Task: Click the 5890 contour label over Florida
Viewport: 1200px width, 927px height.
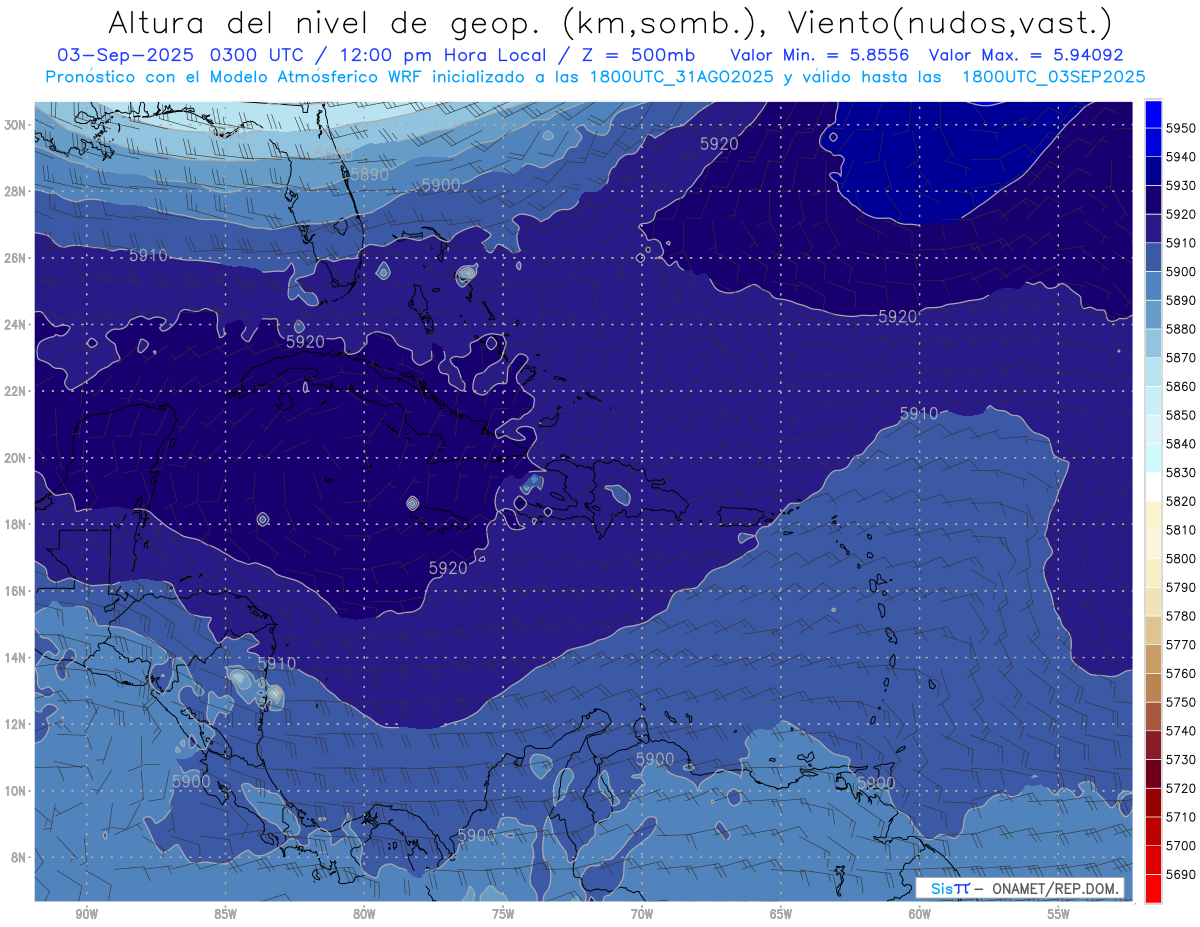Action: coord(369,174)
